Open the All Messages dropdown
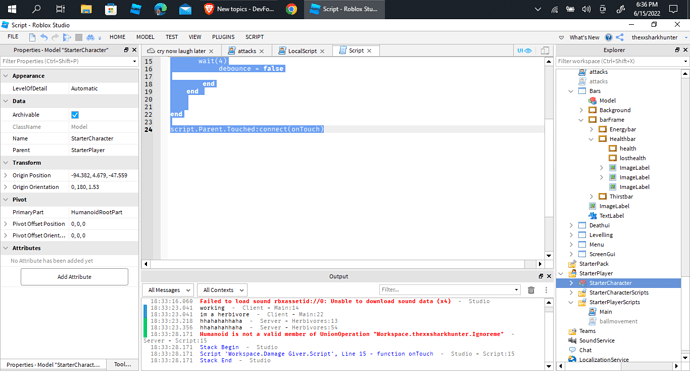The width and height of the screenshot is (690, 387). pos(169,290)
